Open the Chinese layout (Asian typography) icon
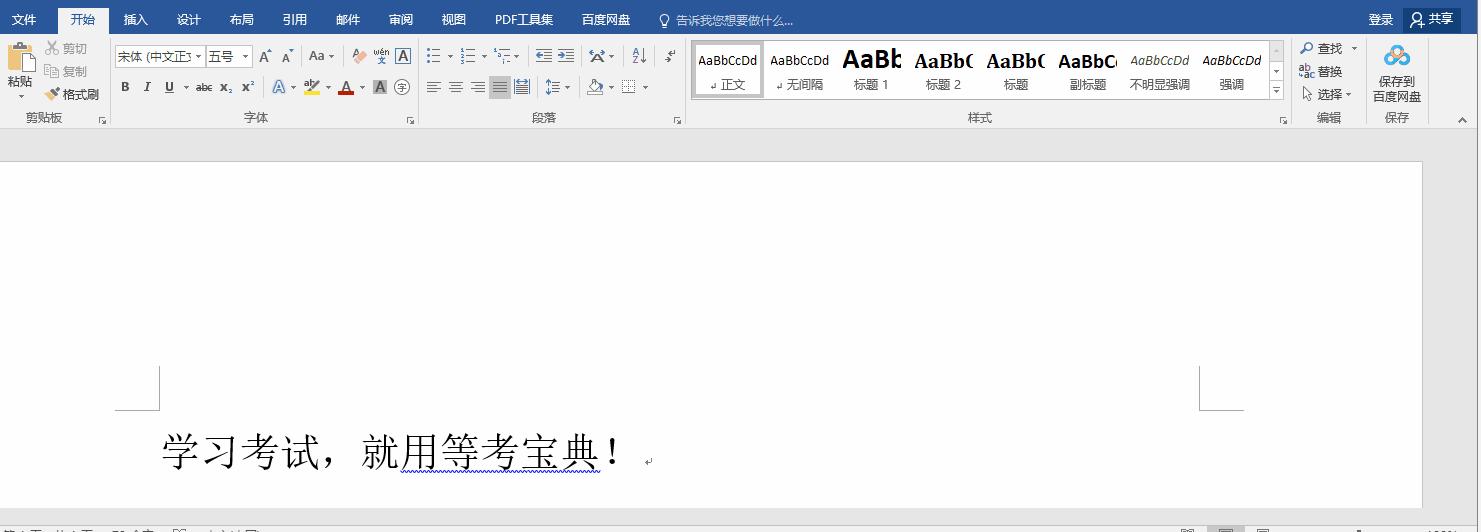 (597, 57)
